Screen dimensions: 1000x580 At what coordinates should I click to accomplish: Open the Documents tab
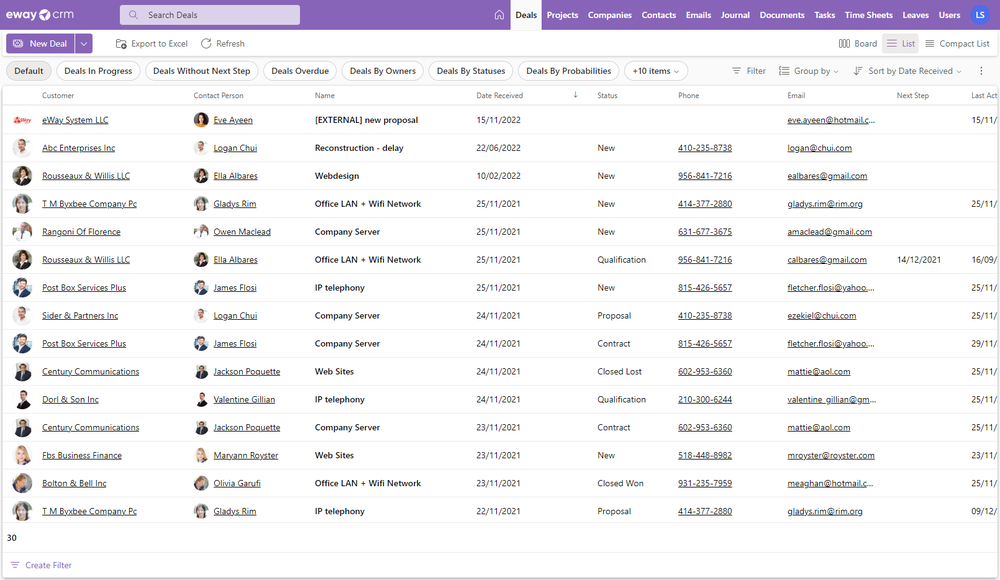(x=782, y=15)
